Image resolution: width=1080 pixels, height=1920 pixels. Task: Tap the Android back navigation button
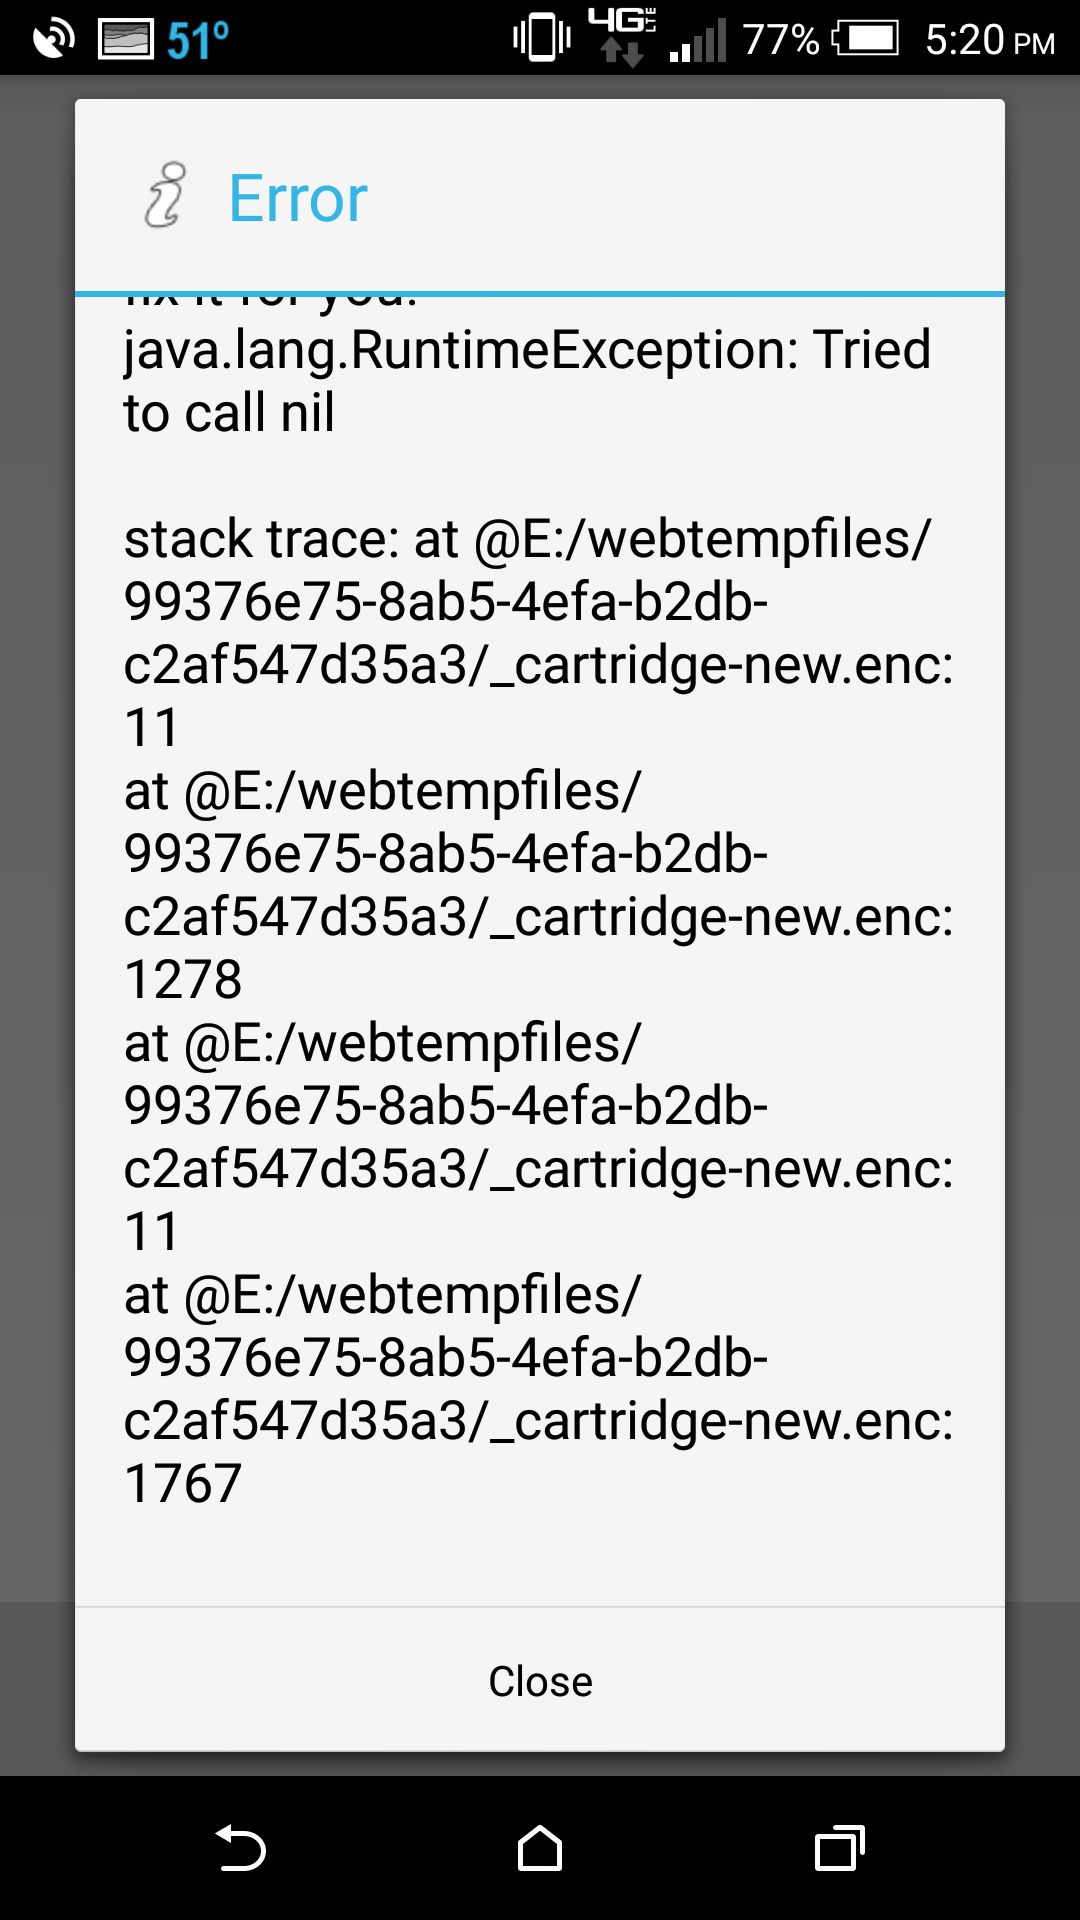pos(240,1848)
